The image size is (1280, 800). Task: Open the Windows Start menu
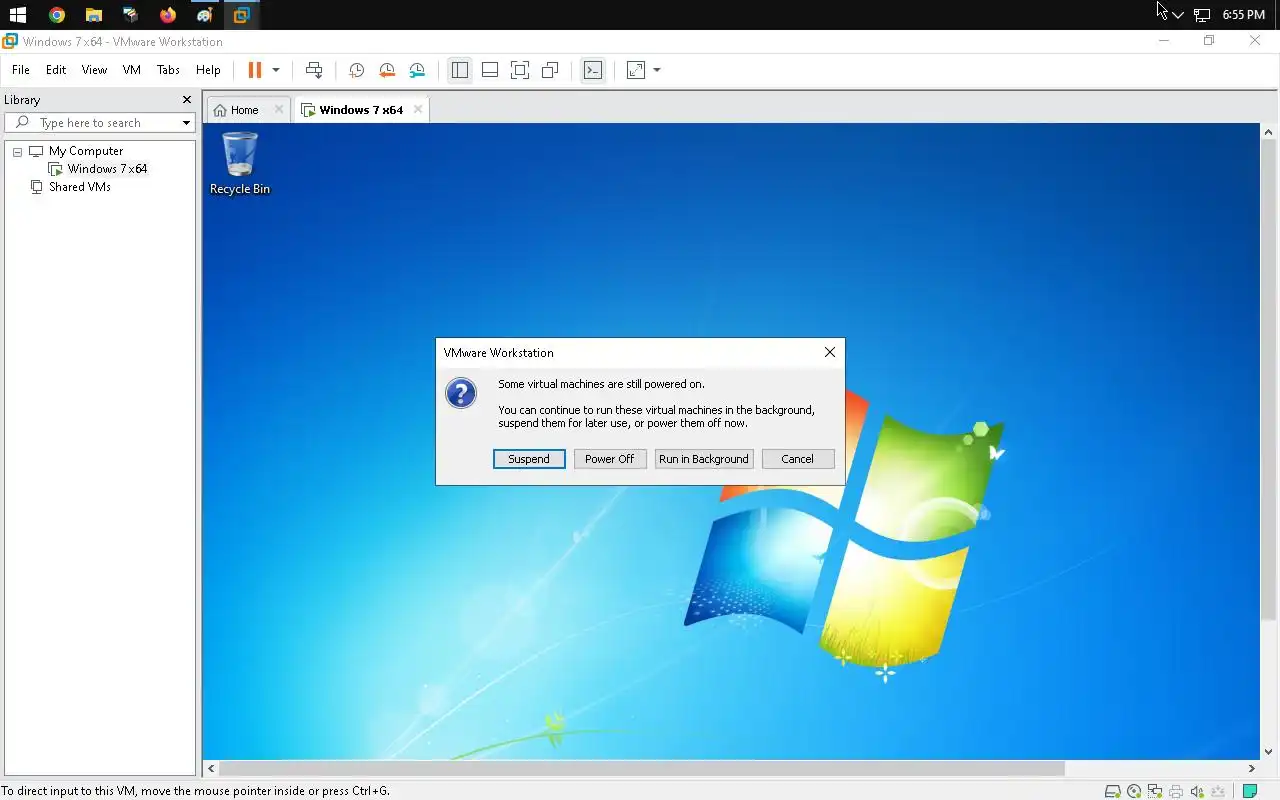18,15
